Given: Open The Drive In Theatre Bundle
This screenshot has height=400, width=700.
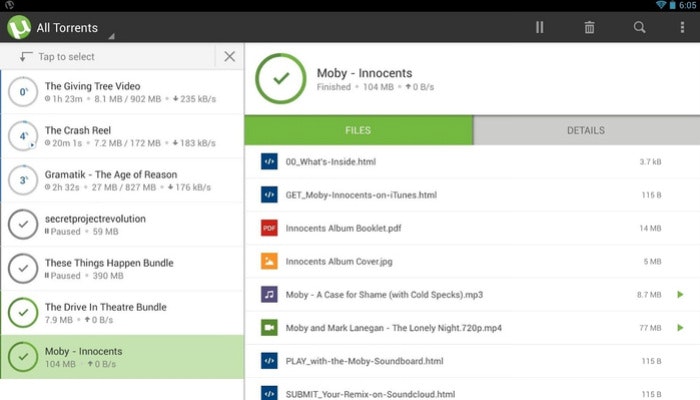Looking at the screenshot, I should click(122, 312).
